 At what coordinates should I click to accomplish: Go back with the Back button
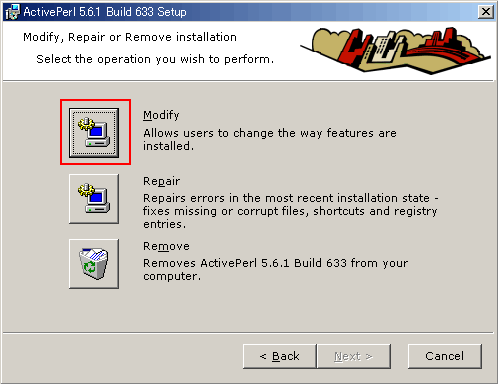click(x=279, y=356)
